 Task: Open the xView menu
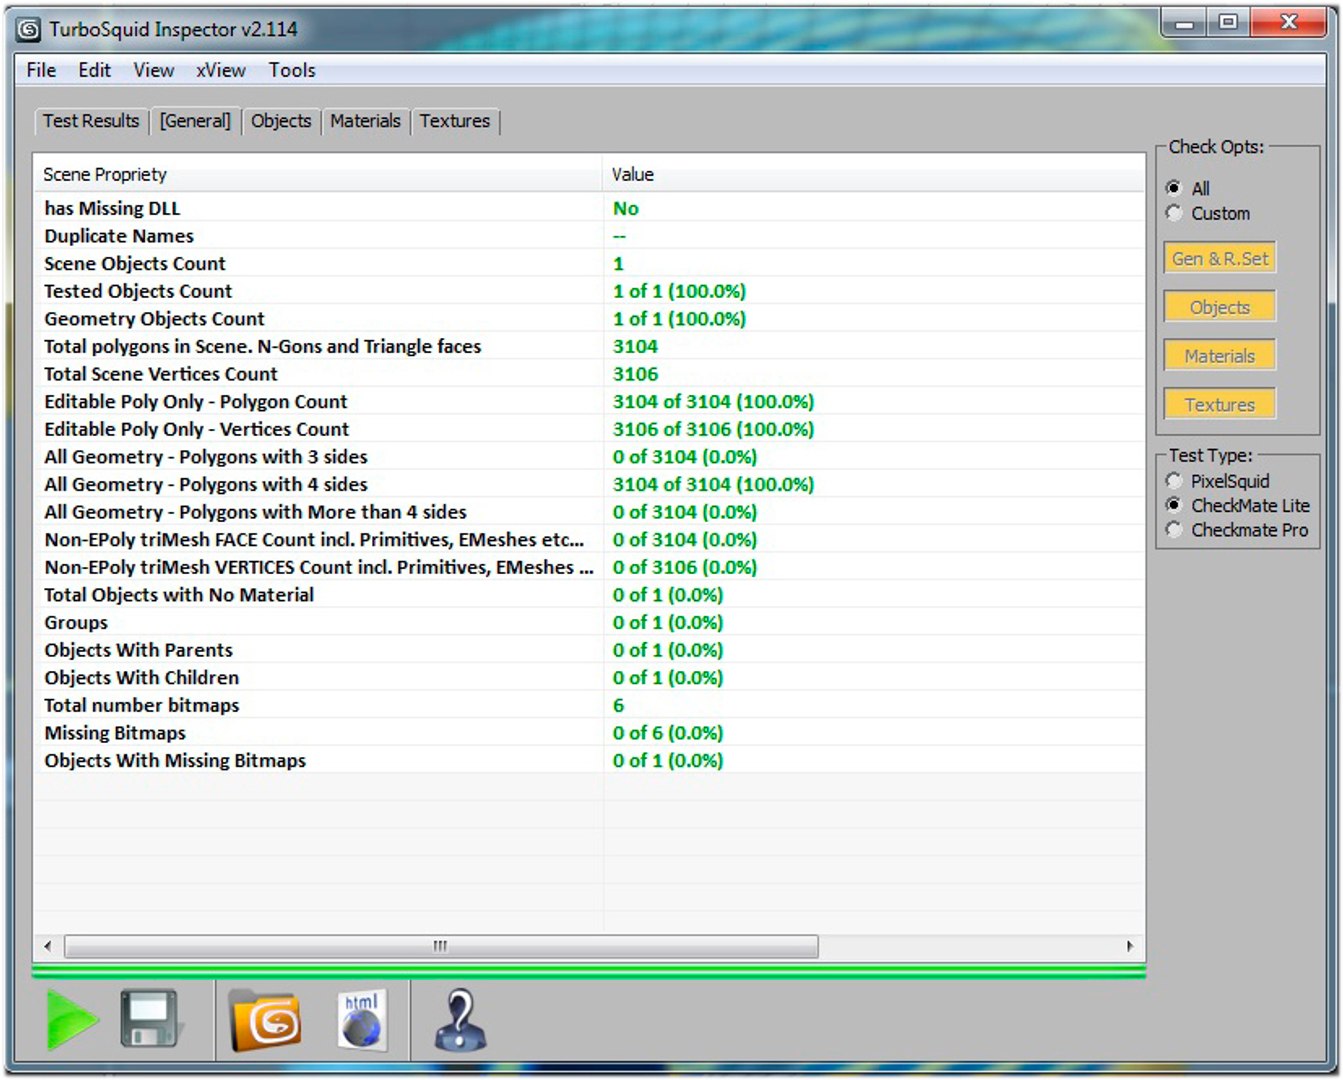tap(221, 70)
